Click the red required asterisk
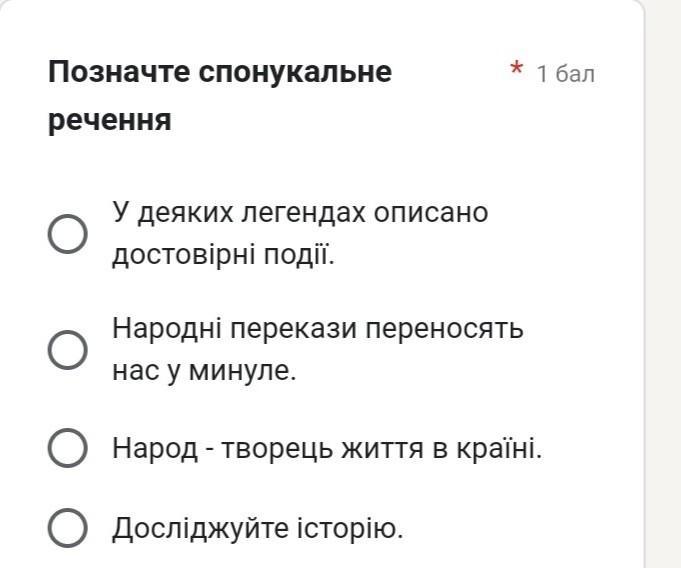681x568 pixels. [516, 70]
